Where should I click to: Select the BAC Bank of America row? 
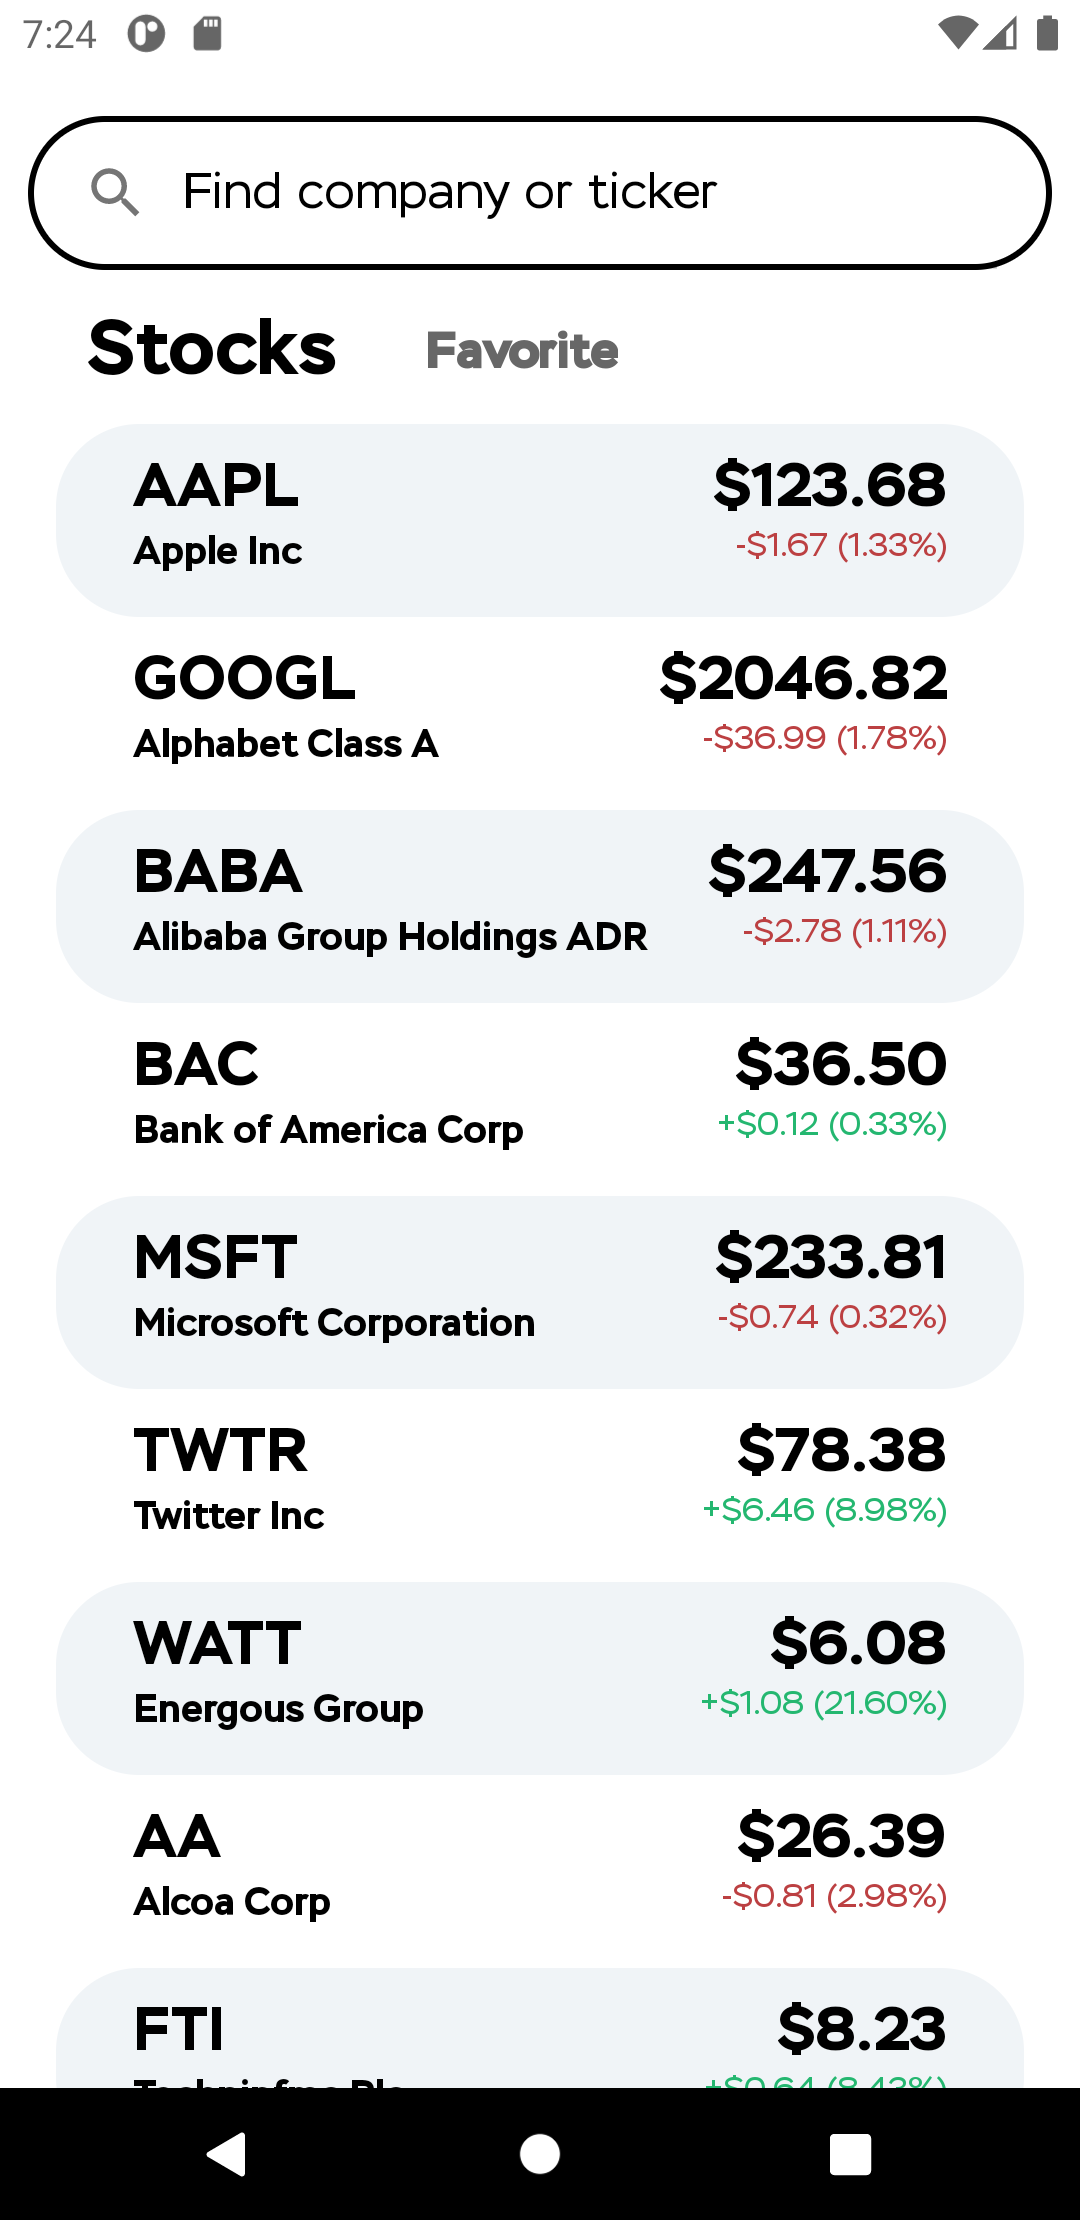coord(540,1099)
